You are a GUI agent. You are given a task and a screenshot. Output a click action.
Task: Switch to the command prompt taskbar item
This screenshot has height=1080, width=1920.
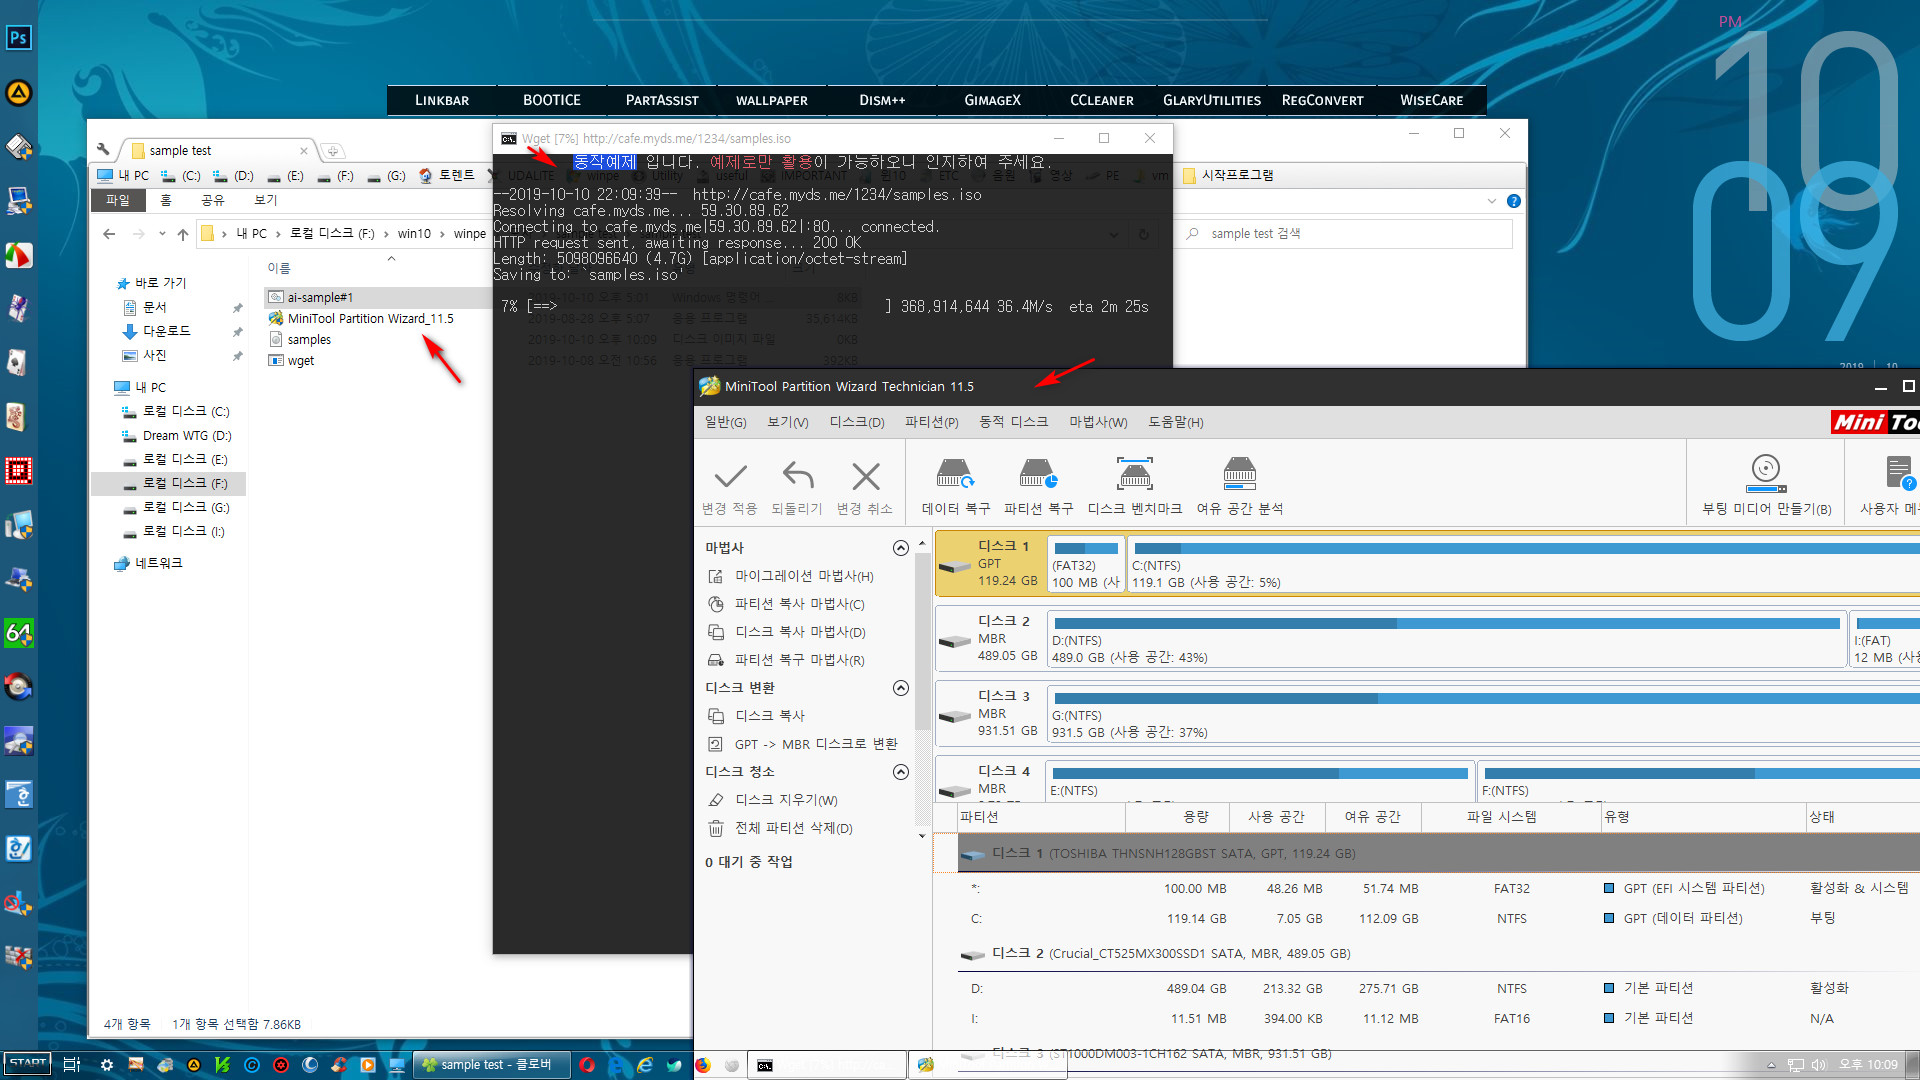pyautogui.click(x=828, y=1065)
